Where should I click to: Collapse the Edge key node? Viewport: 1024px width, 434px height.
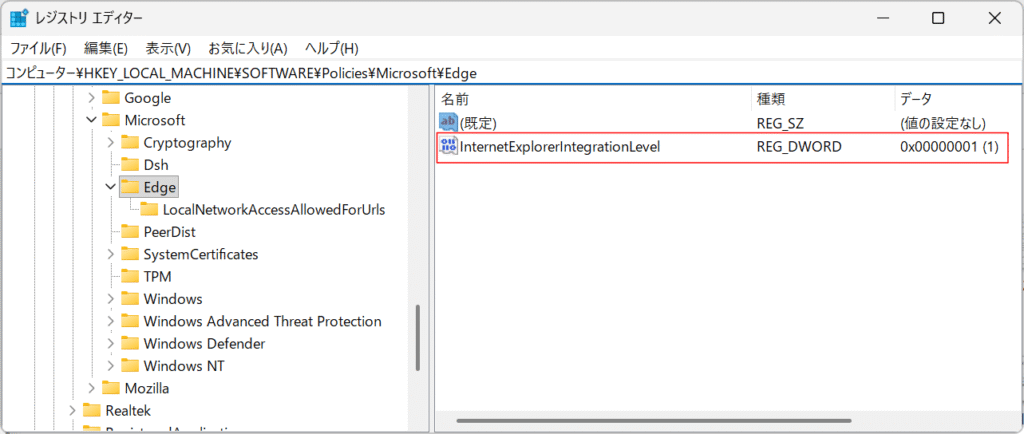[x=110, y=187]
